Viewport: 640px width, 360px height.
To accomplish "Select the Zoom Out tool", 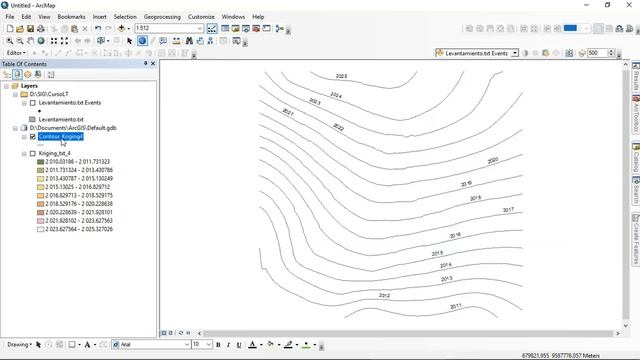I will pyautogui.click(x=20, y=41).
